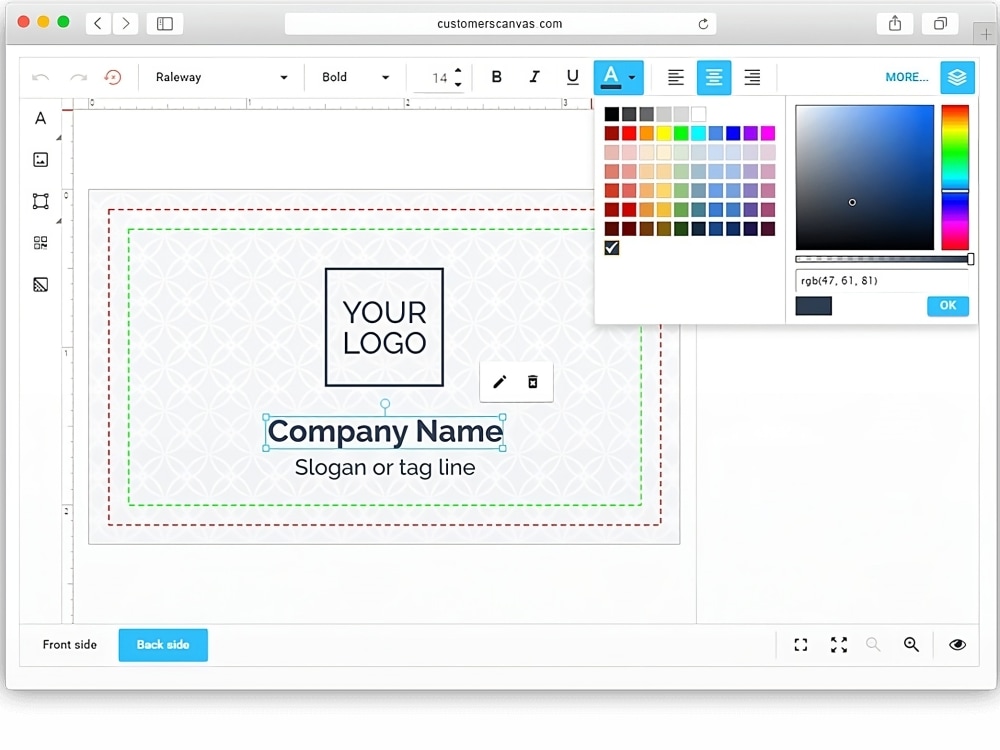
Task: Select the Company Name text
Action: (x=385, y=432)
